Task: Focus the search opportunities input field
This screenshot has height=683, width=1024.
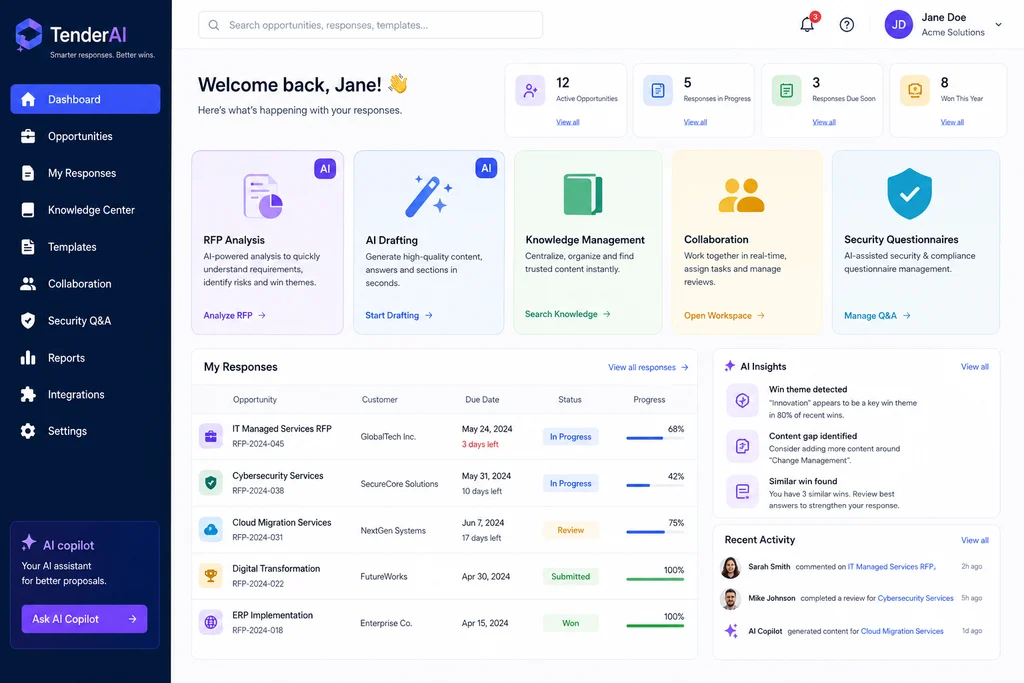Action: [x=370, y=25]
